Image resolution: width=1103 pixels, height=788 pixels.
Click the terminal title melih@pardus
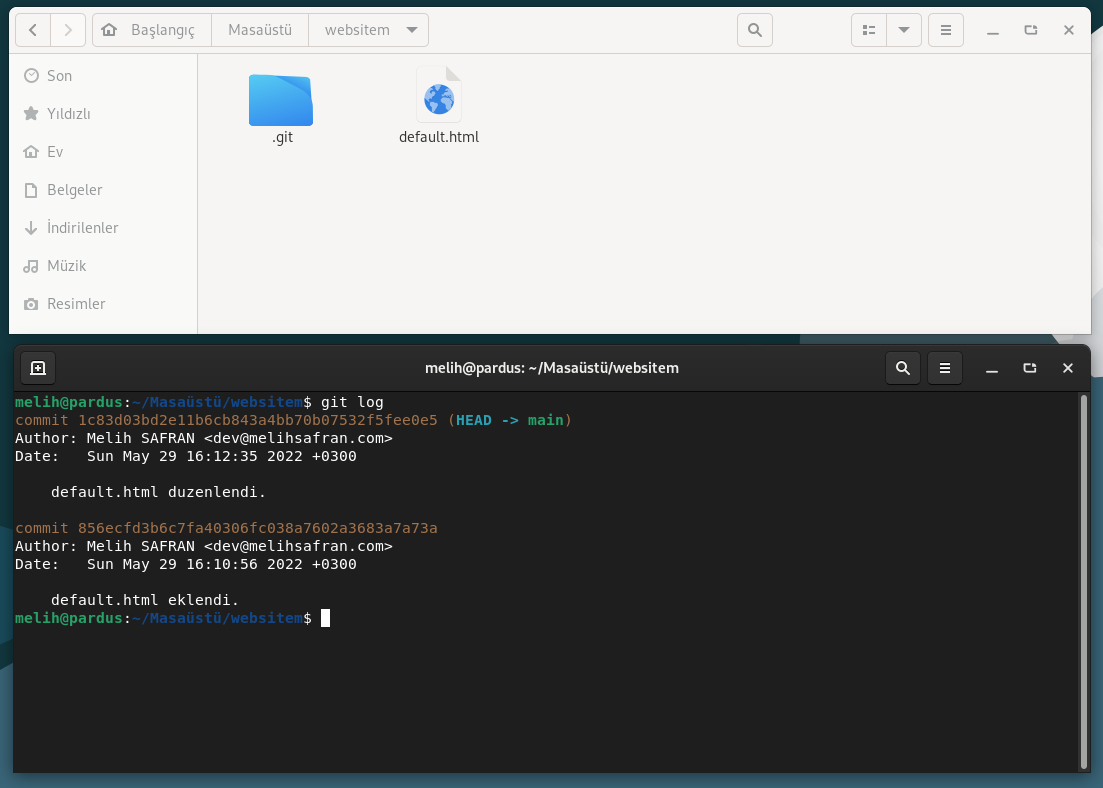pos(552,368)
